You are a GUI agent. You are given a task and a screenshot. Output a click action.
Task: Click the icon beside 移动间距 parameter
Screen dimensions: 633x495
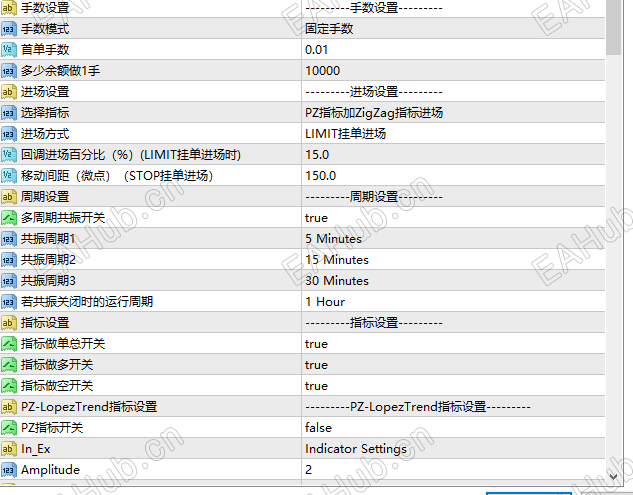(x=8, y=176)
